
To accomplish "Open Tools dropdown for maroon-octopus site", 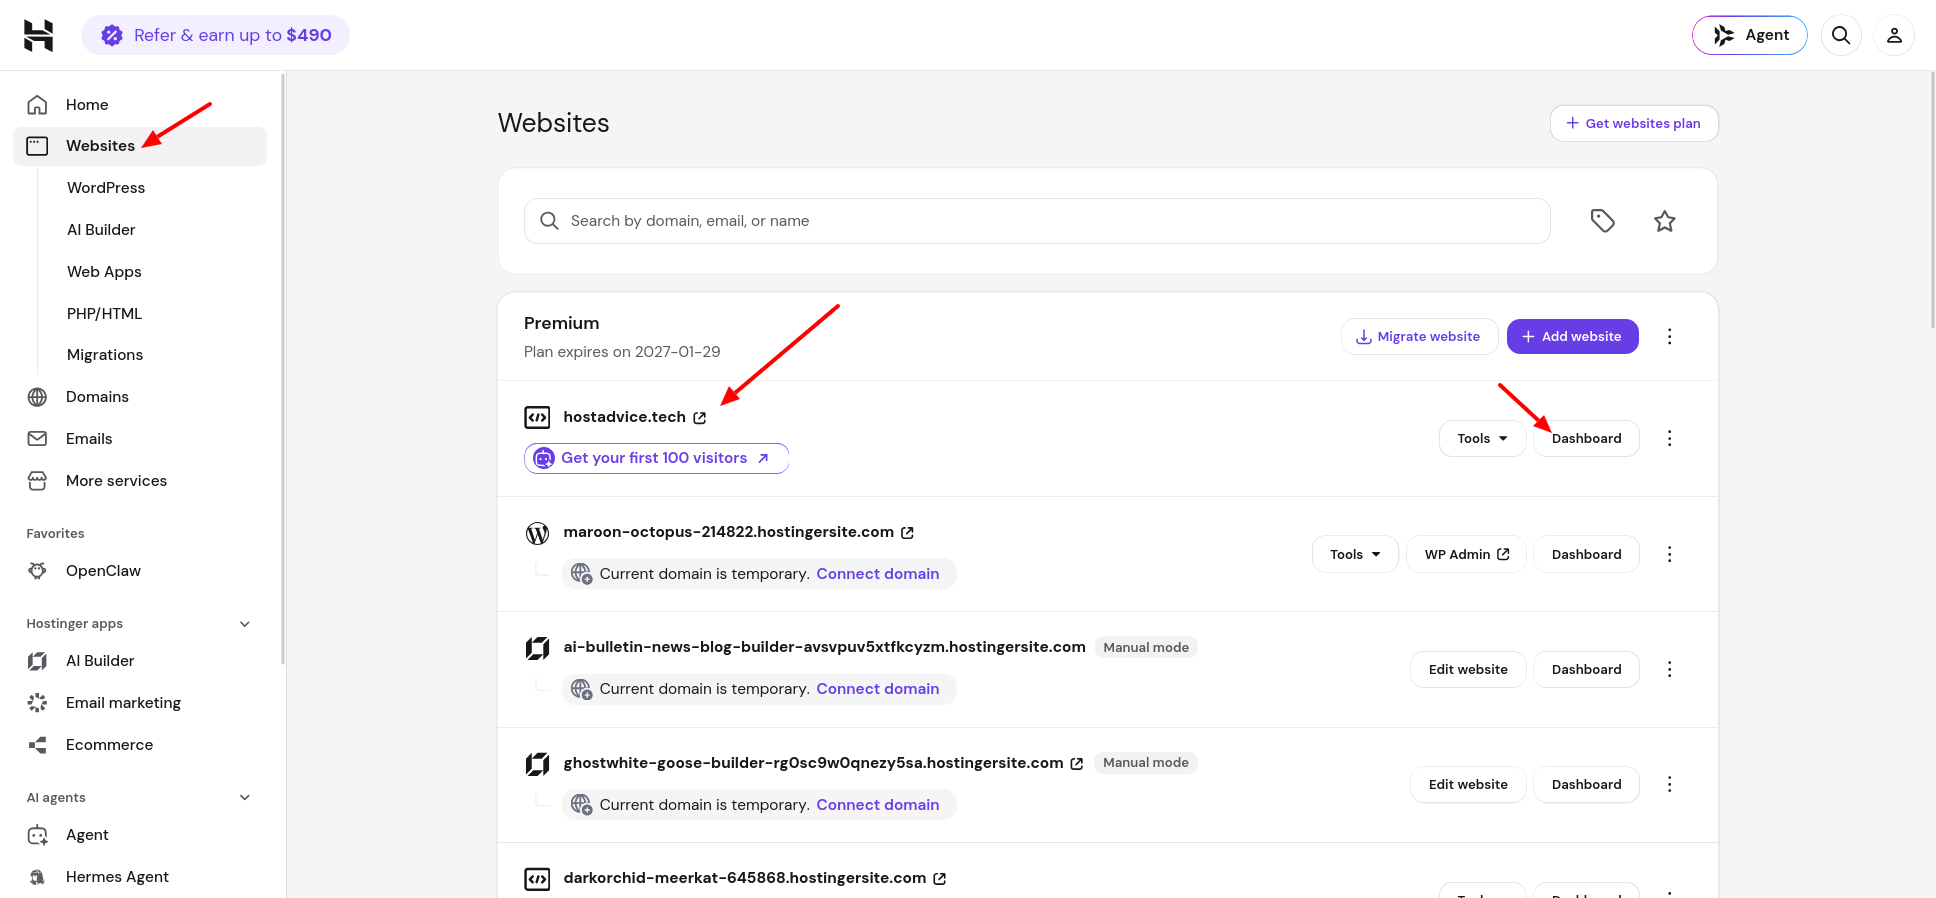I will click(x=1355, y=554).
